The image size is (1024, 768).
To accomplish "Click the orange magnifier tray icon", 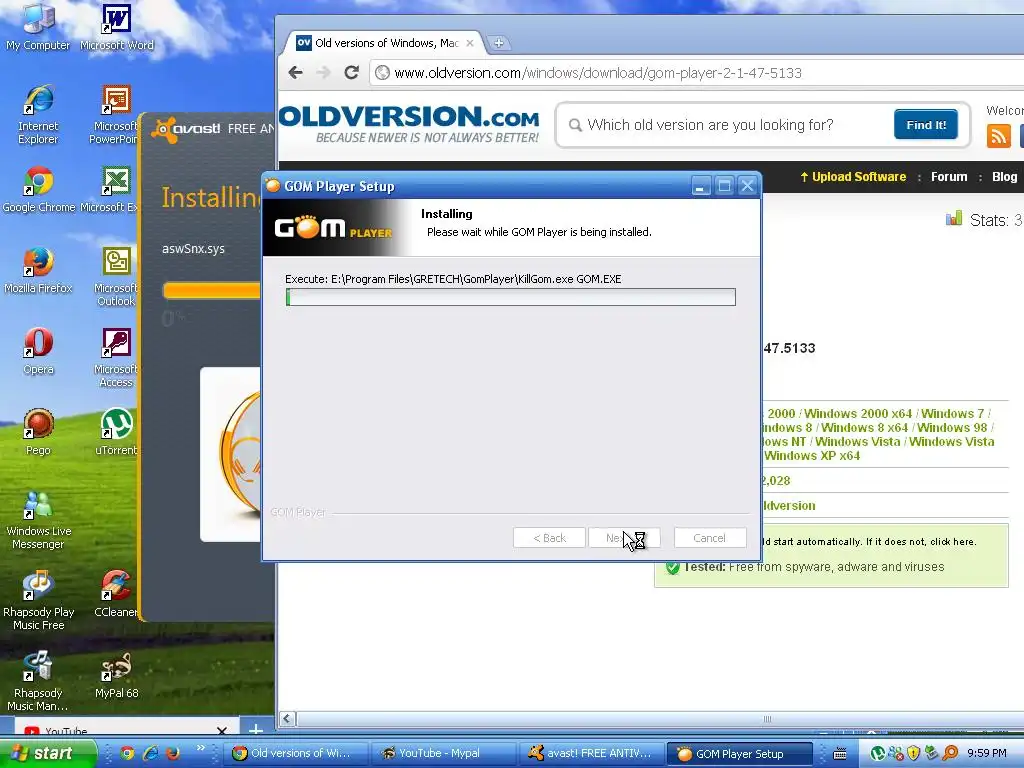I will (x=950, y=754).
